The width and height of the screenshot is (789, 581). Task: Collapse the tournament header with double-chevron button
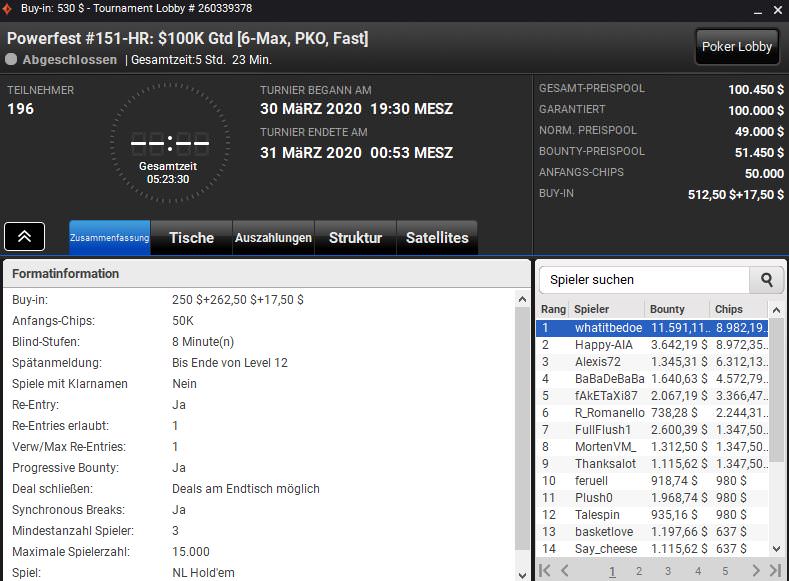click(x=24, y=237)
